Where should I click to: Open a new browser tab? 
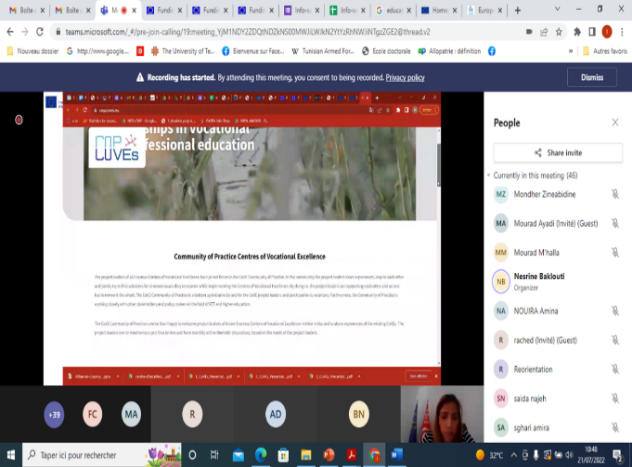(x=518, y=10)
